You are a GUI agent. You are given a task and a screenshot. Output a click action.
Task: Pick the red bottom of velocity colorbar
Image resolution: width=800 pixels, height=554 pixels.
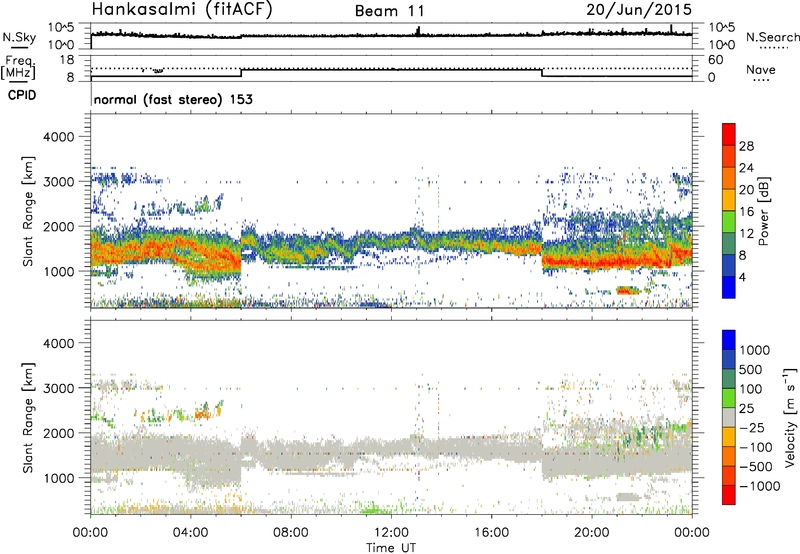[729, 495]
